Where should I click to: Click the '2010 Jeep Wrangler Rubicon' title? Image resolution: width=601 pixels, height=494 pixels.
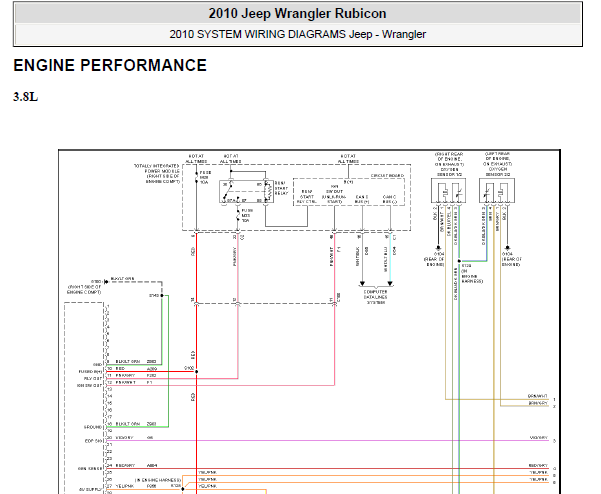coord(297,13)
